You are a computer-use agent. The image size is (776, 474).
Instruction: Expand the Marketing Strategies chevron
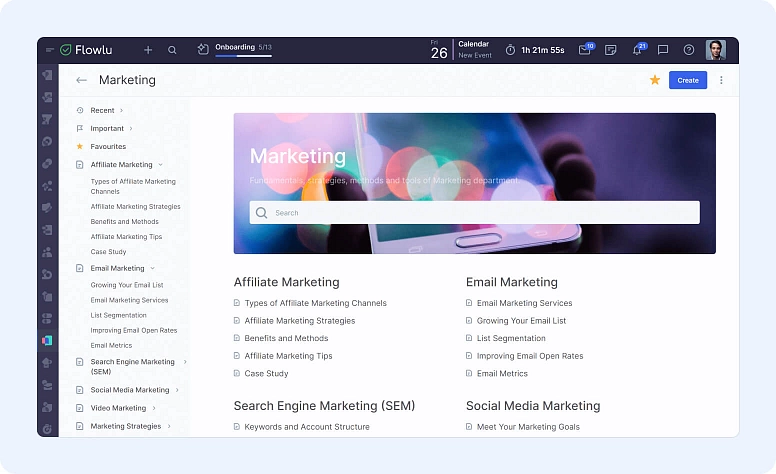(169, 426)
